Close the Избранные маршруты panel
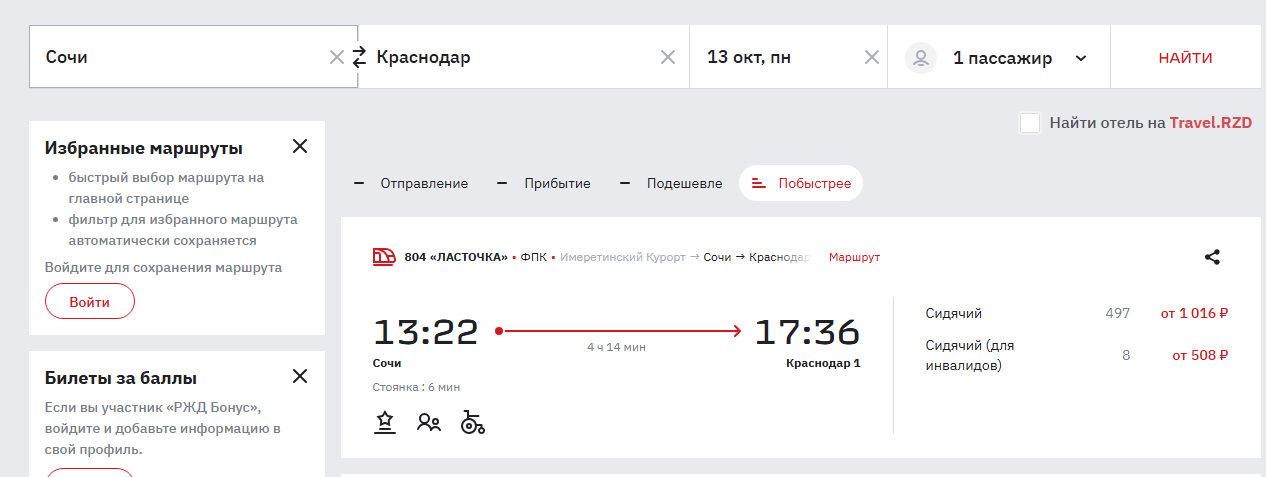The width and height of the screenshot is (1266, 477). (299, 147)
